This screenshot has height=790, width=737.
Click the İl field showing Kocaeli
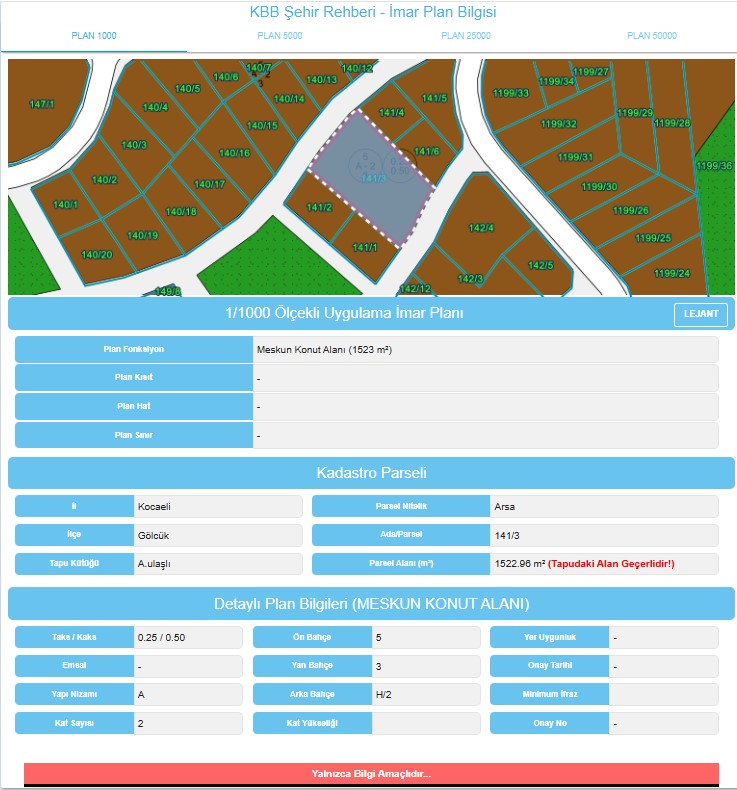coord(217,507)
